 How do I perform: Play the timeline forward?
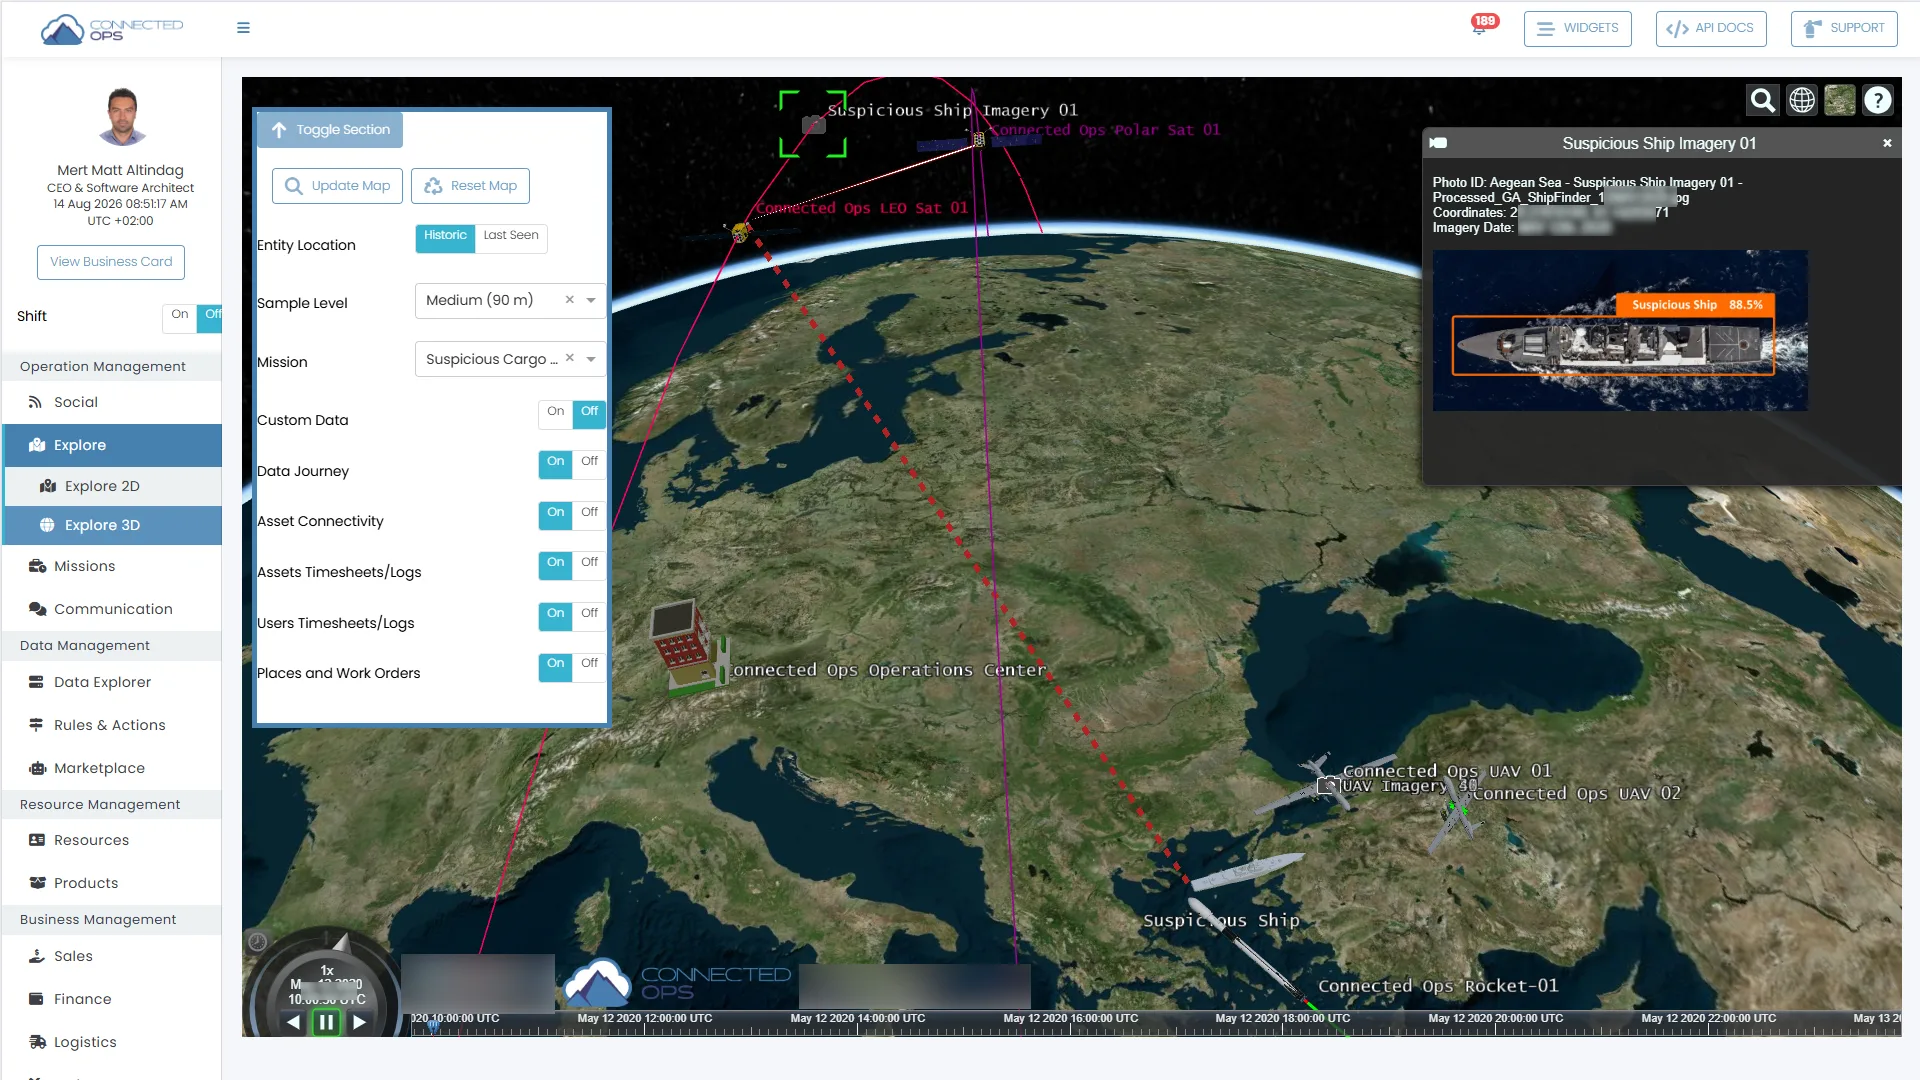[359, 1022]
